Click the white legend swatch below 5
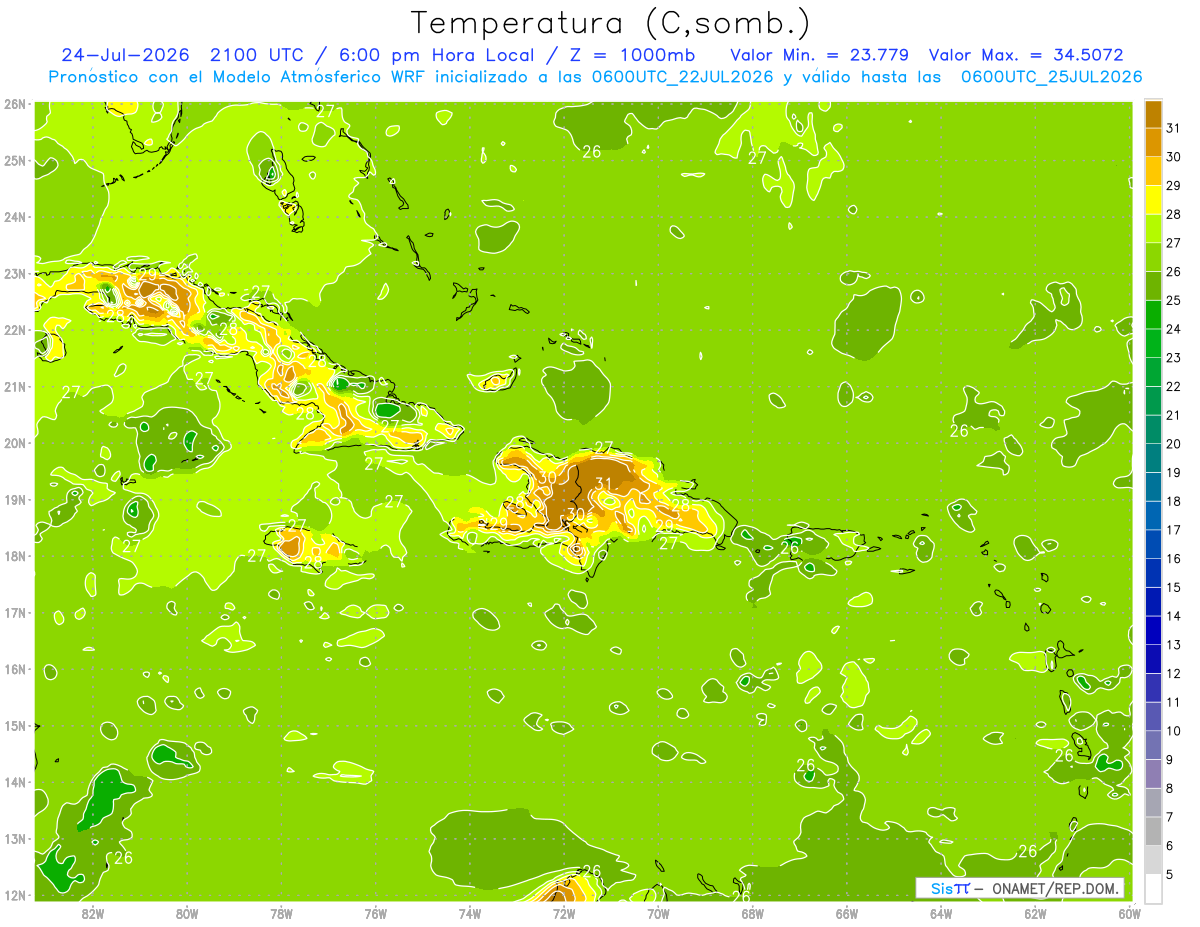This screenshot has height=927, width=1200. click(x=1153, y=888)
